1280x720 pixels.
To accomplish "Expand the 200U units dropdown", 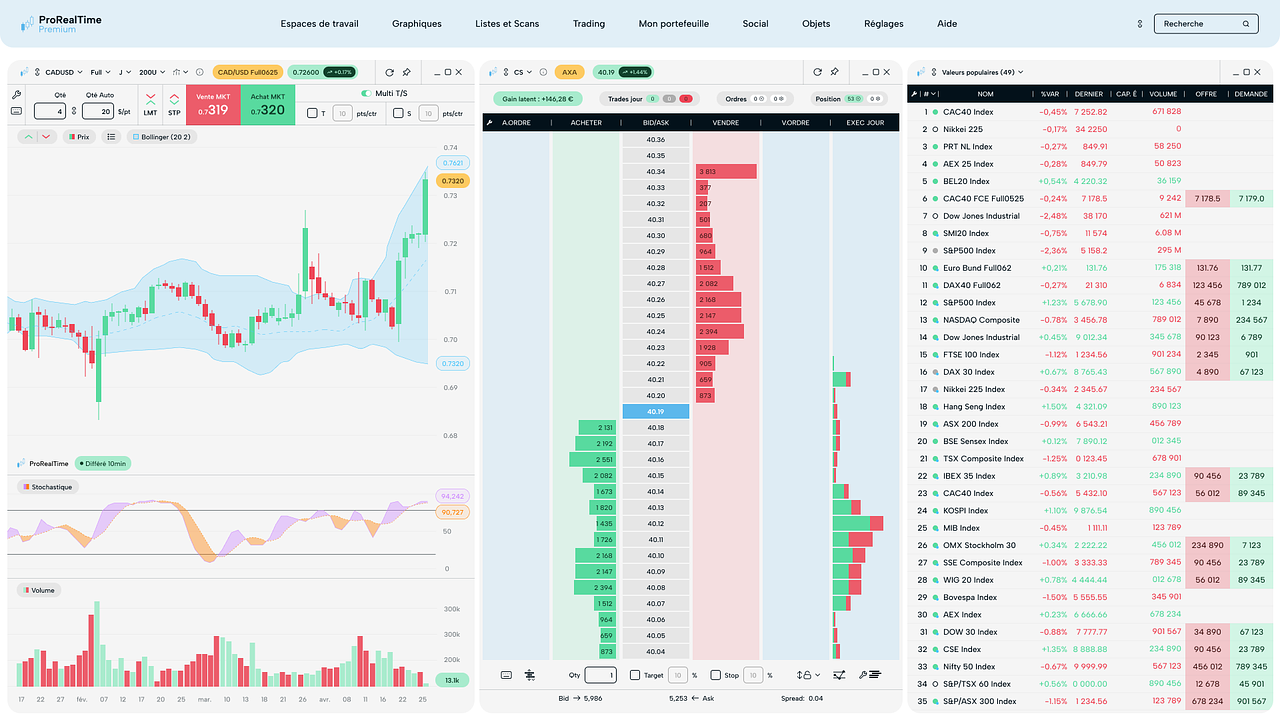I will tap(150, 72).
